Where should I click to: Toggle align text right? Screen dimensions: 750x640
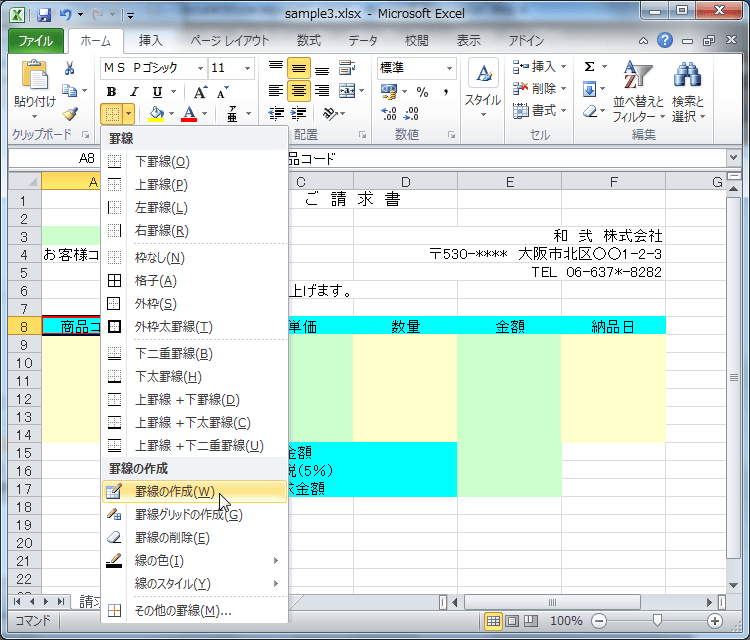click(x=322, y=90)
